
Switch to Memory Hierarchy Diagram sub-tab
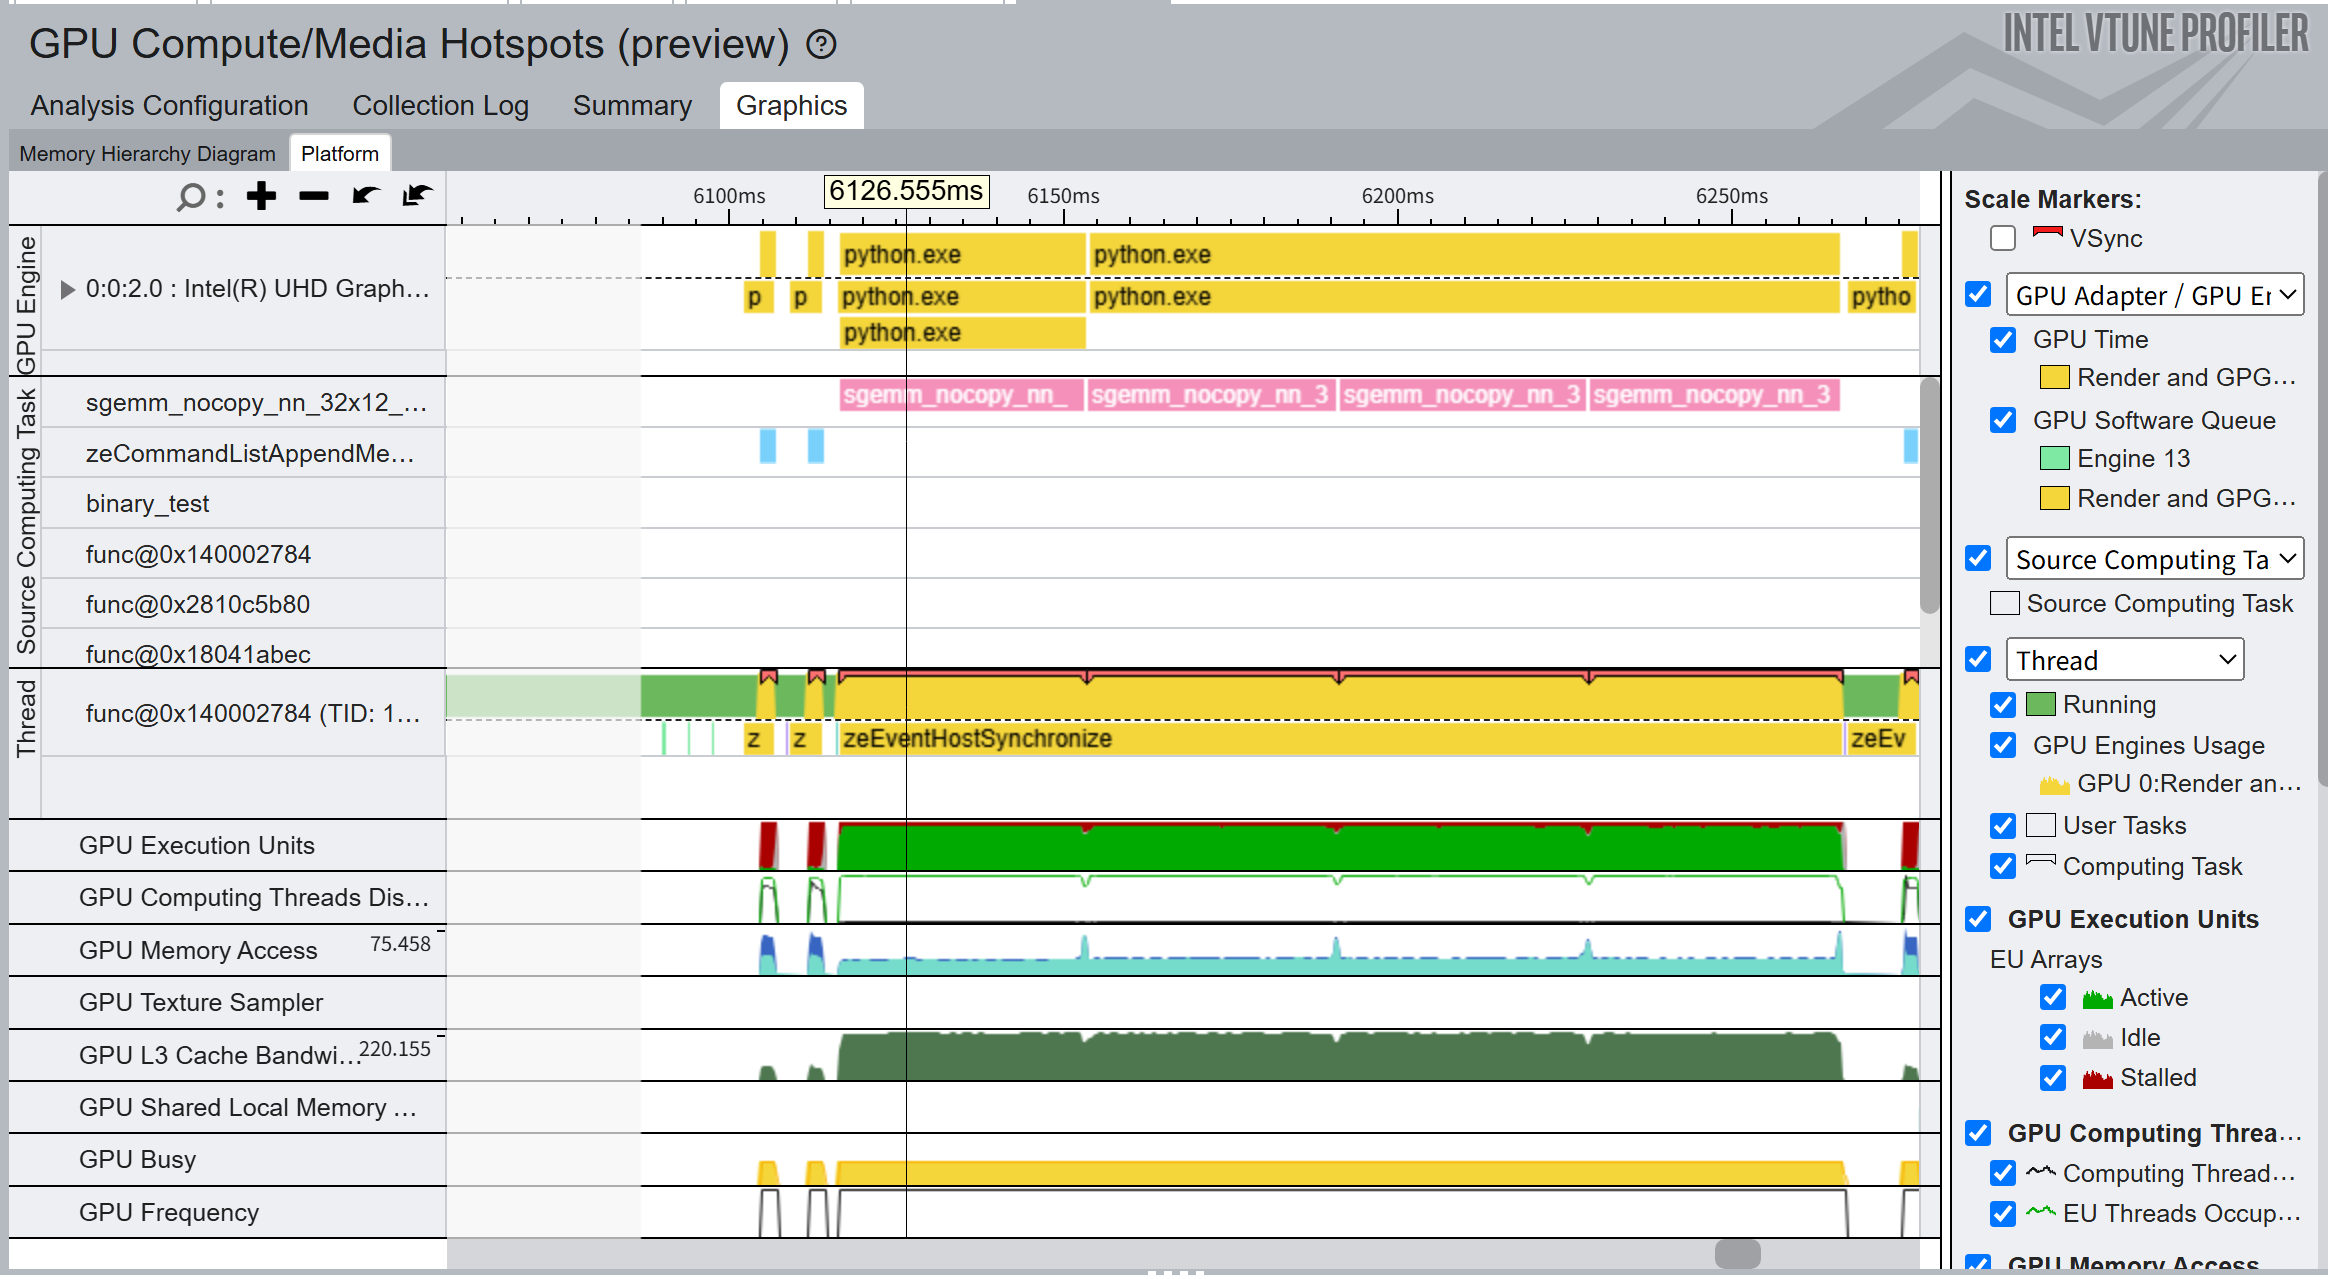pos(148,153)
